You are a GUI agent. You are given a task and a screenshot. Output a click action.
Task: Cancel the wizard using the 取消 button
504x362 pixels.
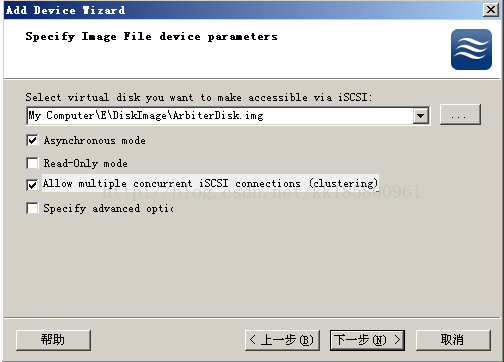point(453,340)
